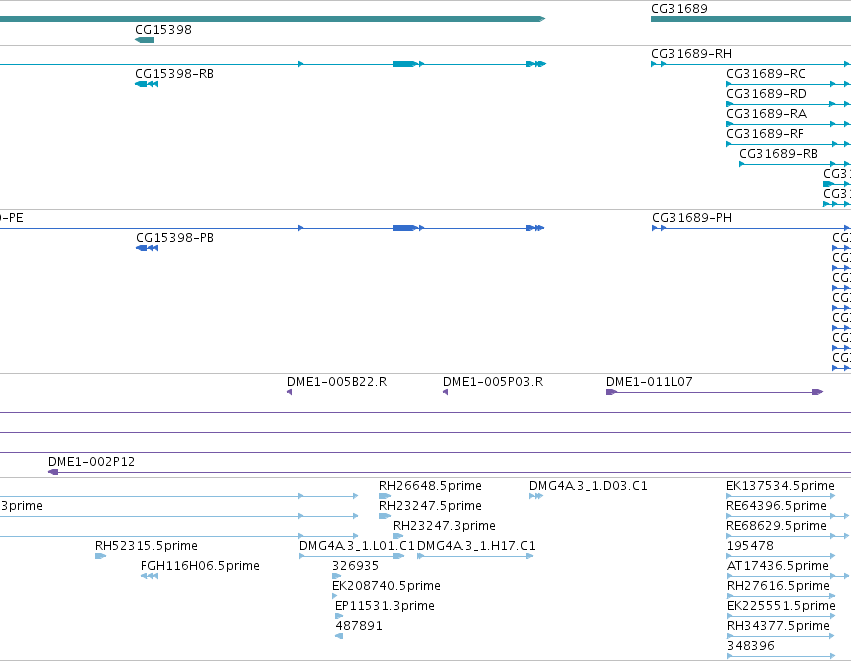Screen dimensions: 851x661
Task: Select the CG31689 gene label
Action: 679,9
